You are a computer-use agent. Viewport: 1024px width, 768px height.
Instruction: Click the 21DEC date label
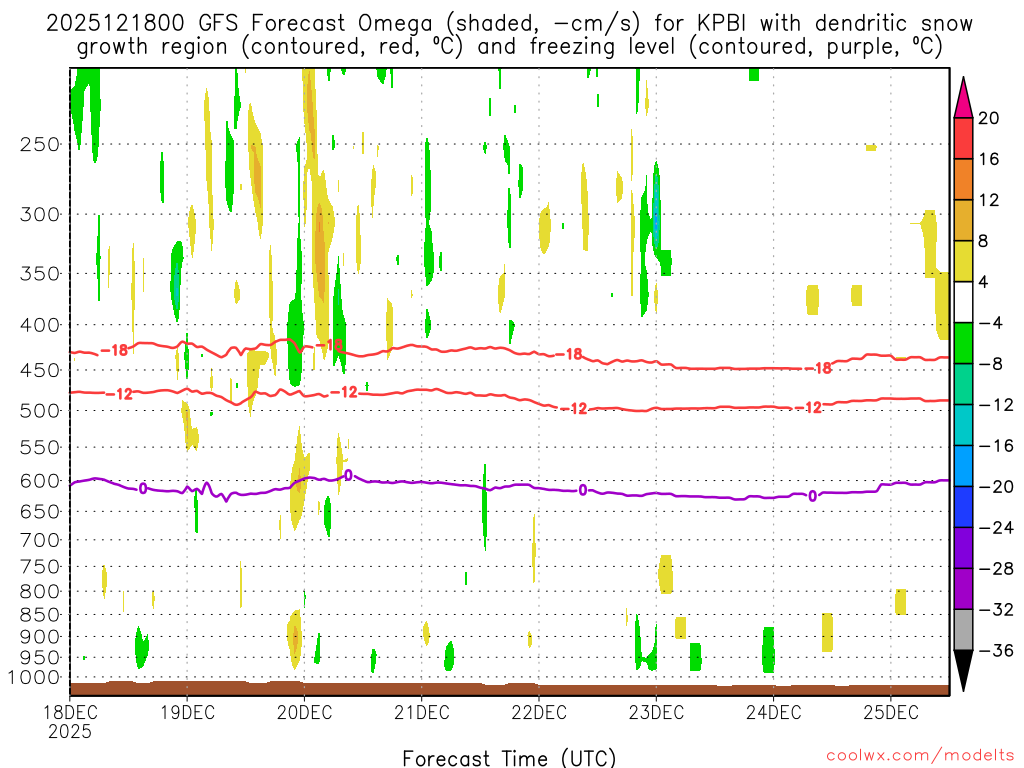coord(422,712)
